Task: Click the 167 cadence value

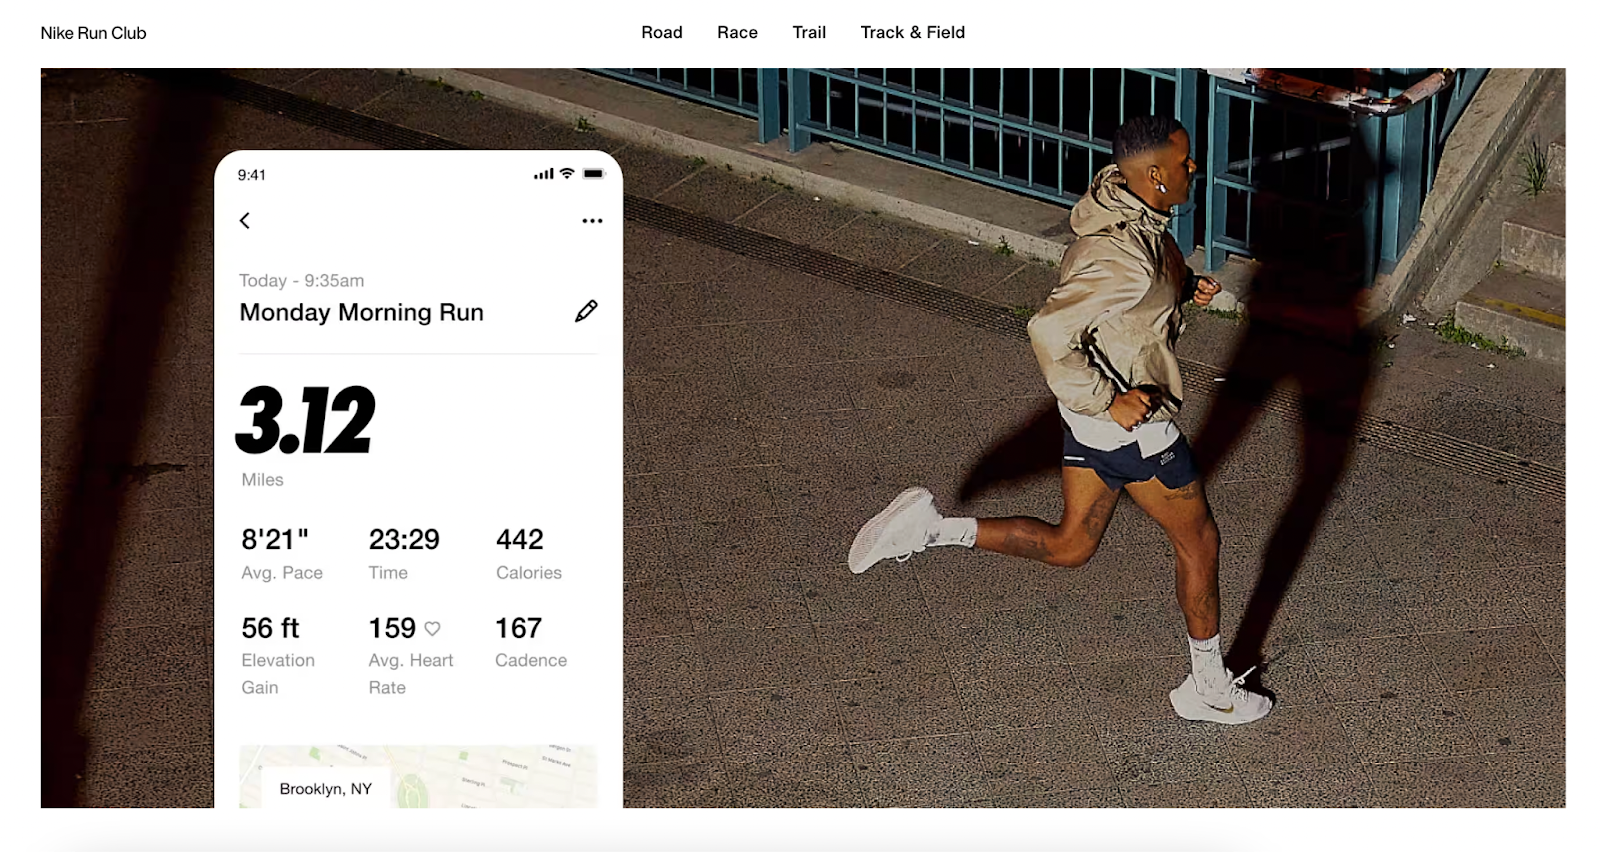Action: coord(518,628)
